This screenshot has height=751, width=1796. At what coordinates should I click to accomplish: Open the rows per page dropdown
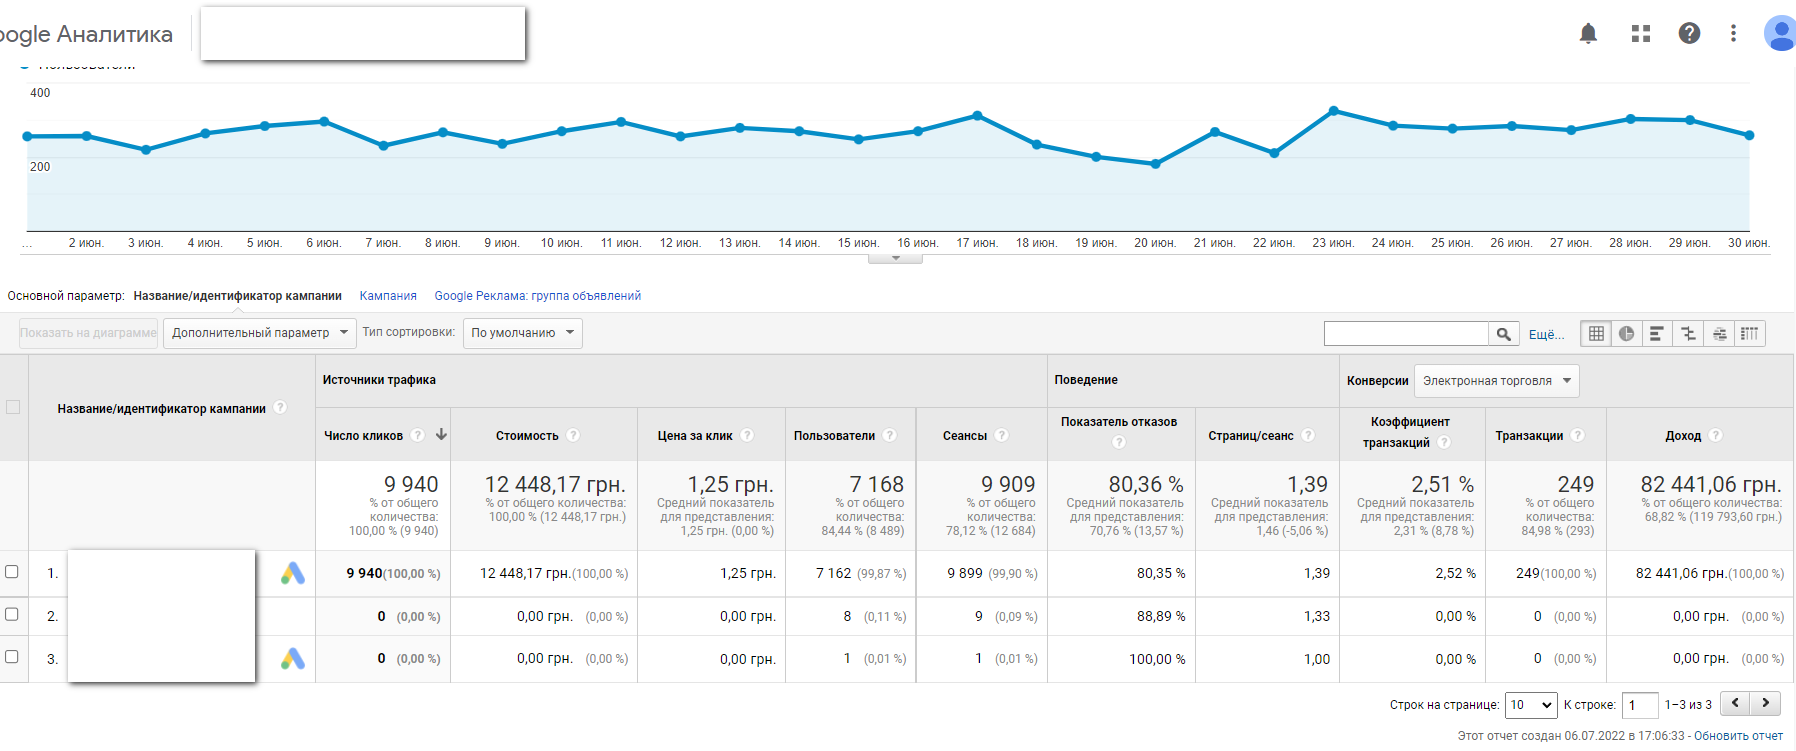[1532, 705]
